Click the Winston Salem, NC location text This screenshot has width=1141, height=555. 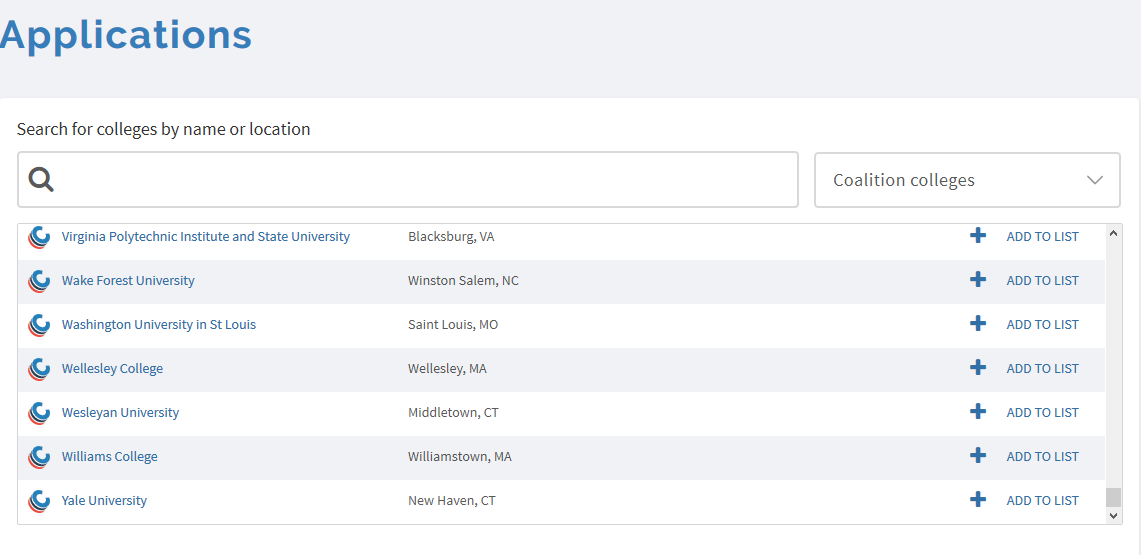464,281
